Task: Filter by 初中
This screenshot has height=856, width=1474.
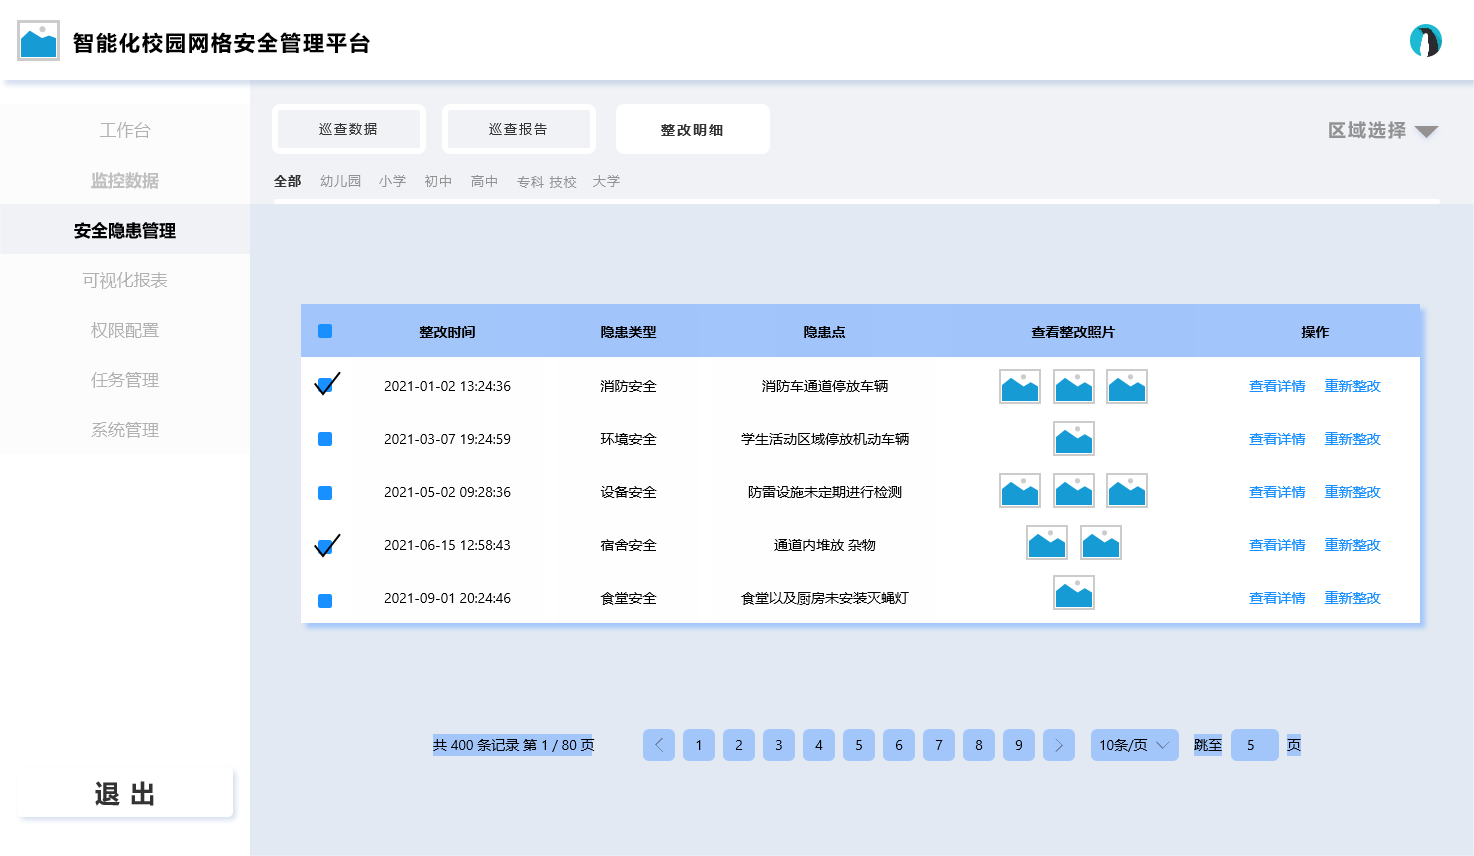Action: click(438, 181)
